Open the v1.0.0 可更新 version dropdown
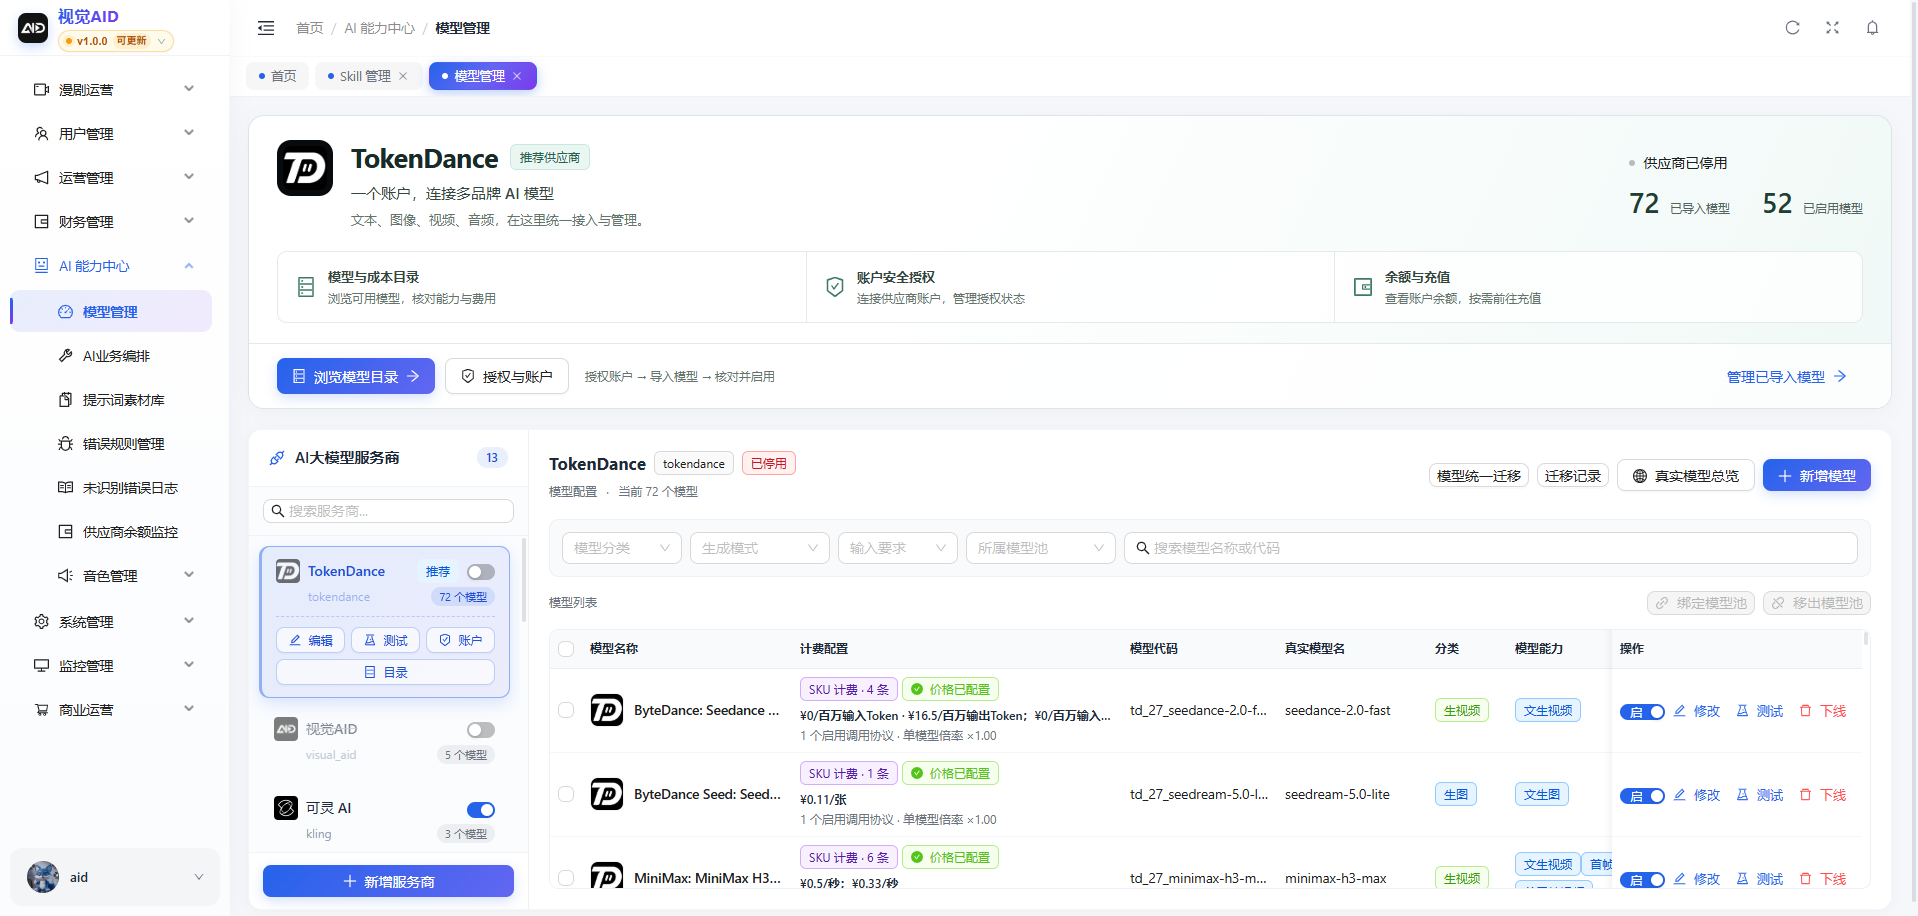 pyautogui.click(x=116, y=41)
